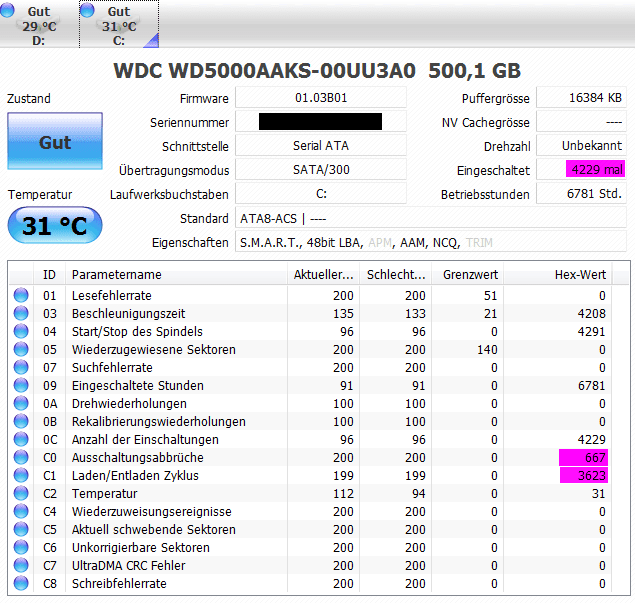Click the highlighted hex value 667
This screenshot has width=635, height=603.
pyautogui.click(x=583, y=458)
